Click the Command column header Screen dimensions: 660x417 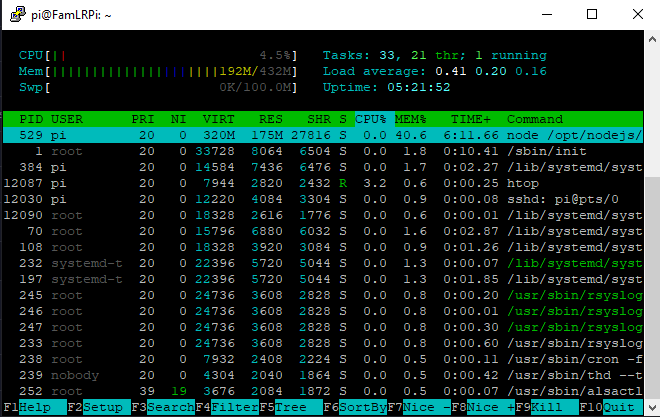tap(535, 120)
